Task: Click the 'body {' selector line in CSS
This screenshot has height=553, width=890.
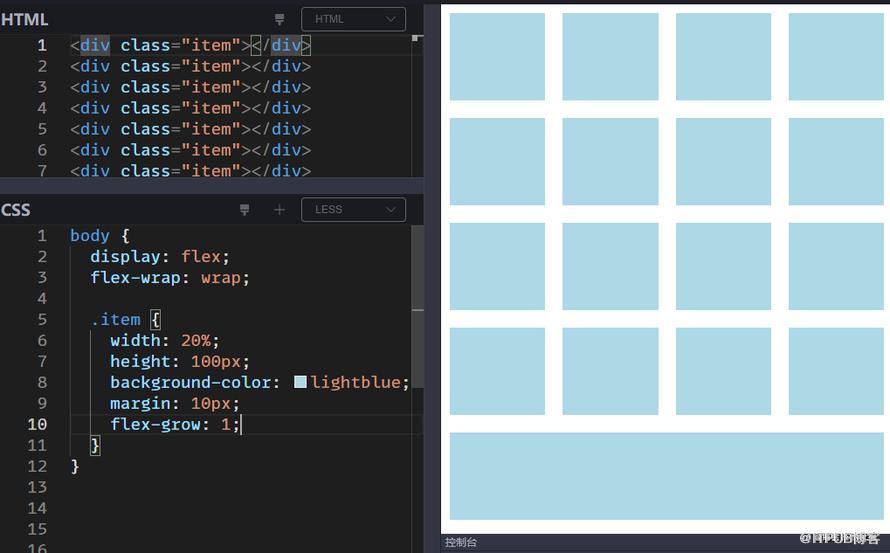Action: pos(100,236)
